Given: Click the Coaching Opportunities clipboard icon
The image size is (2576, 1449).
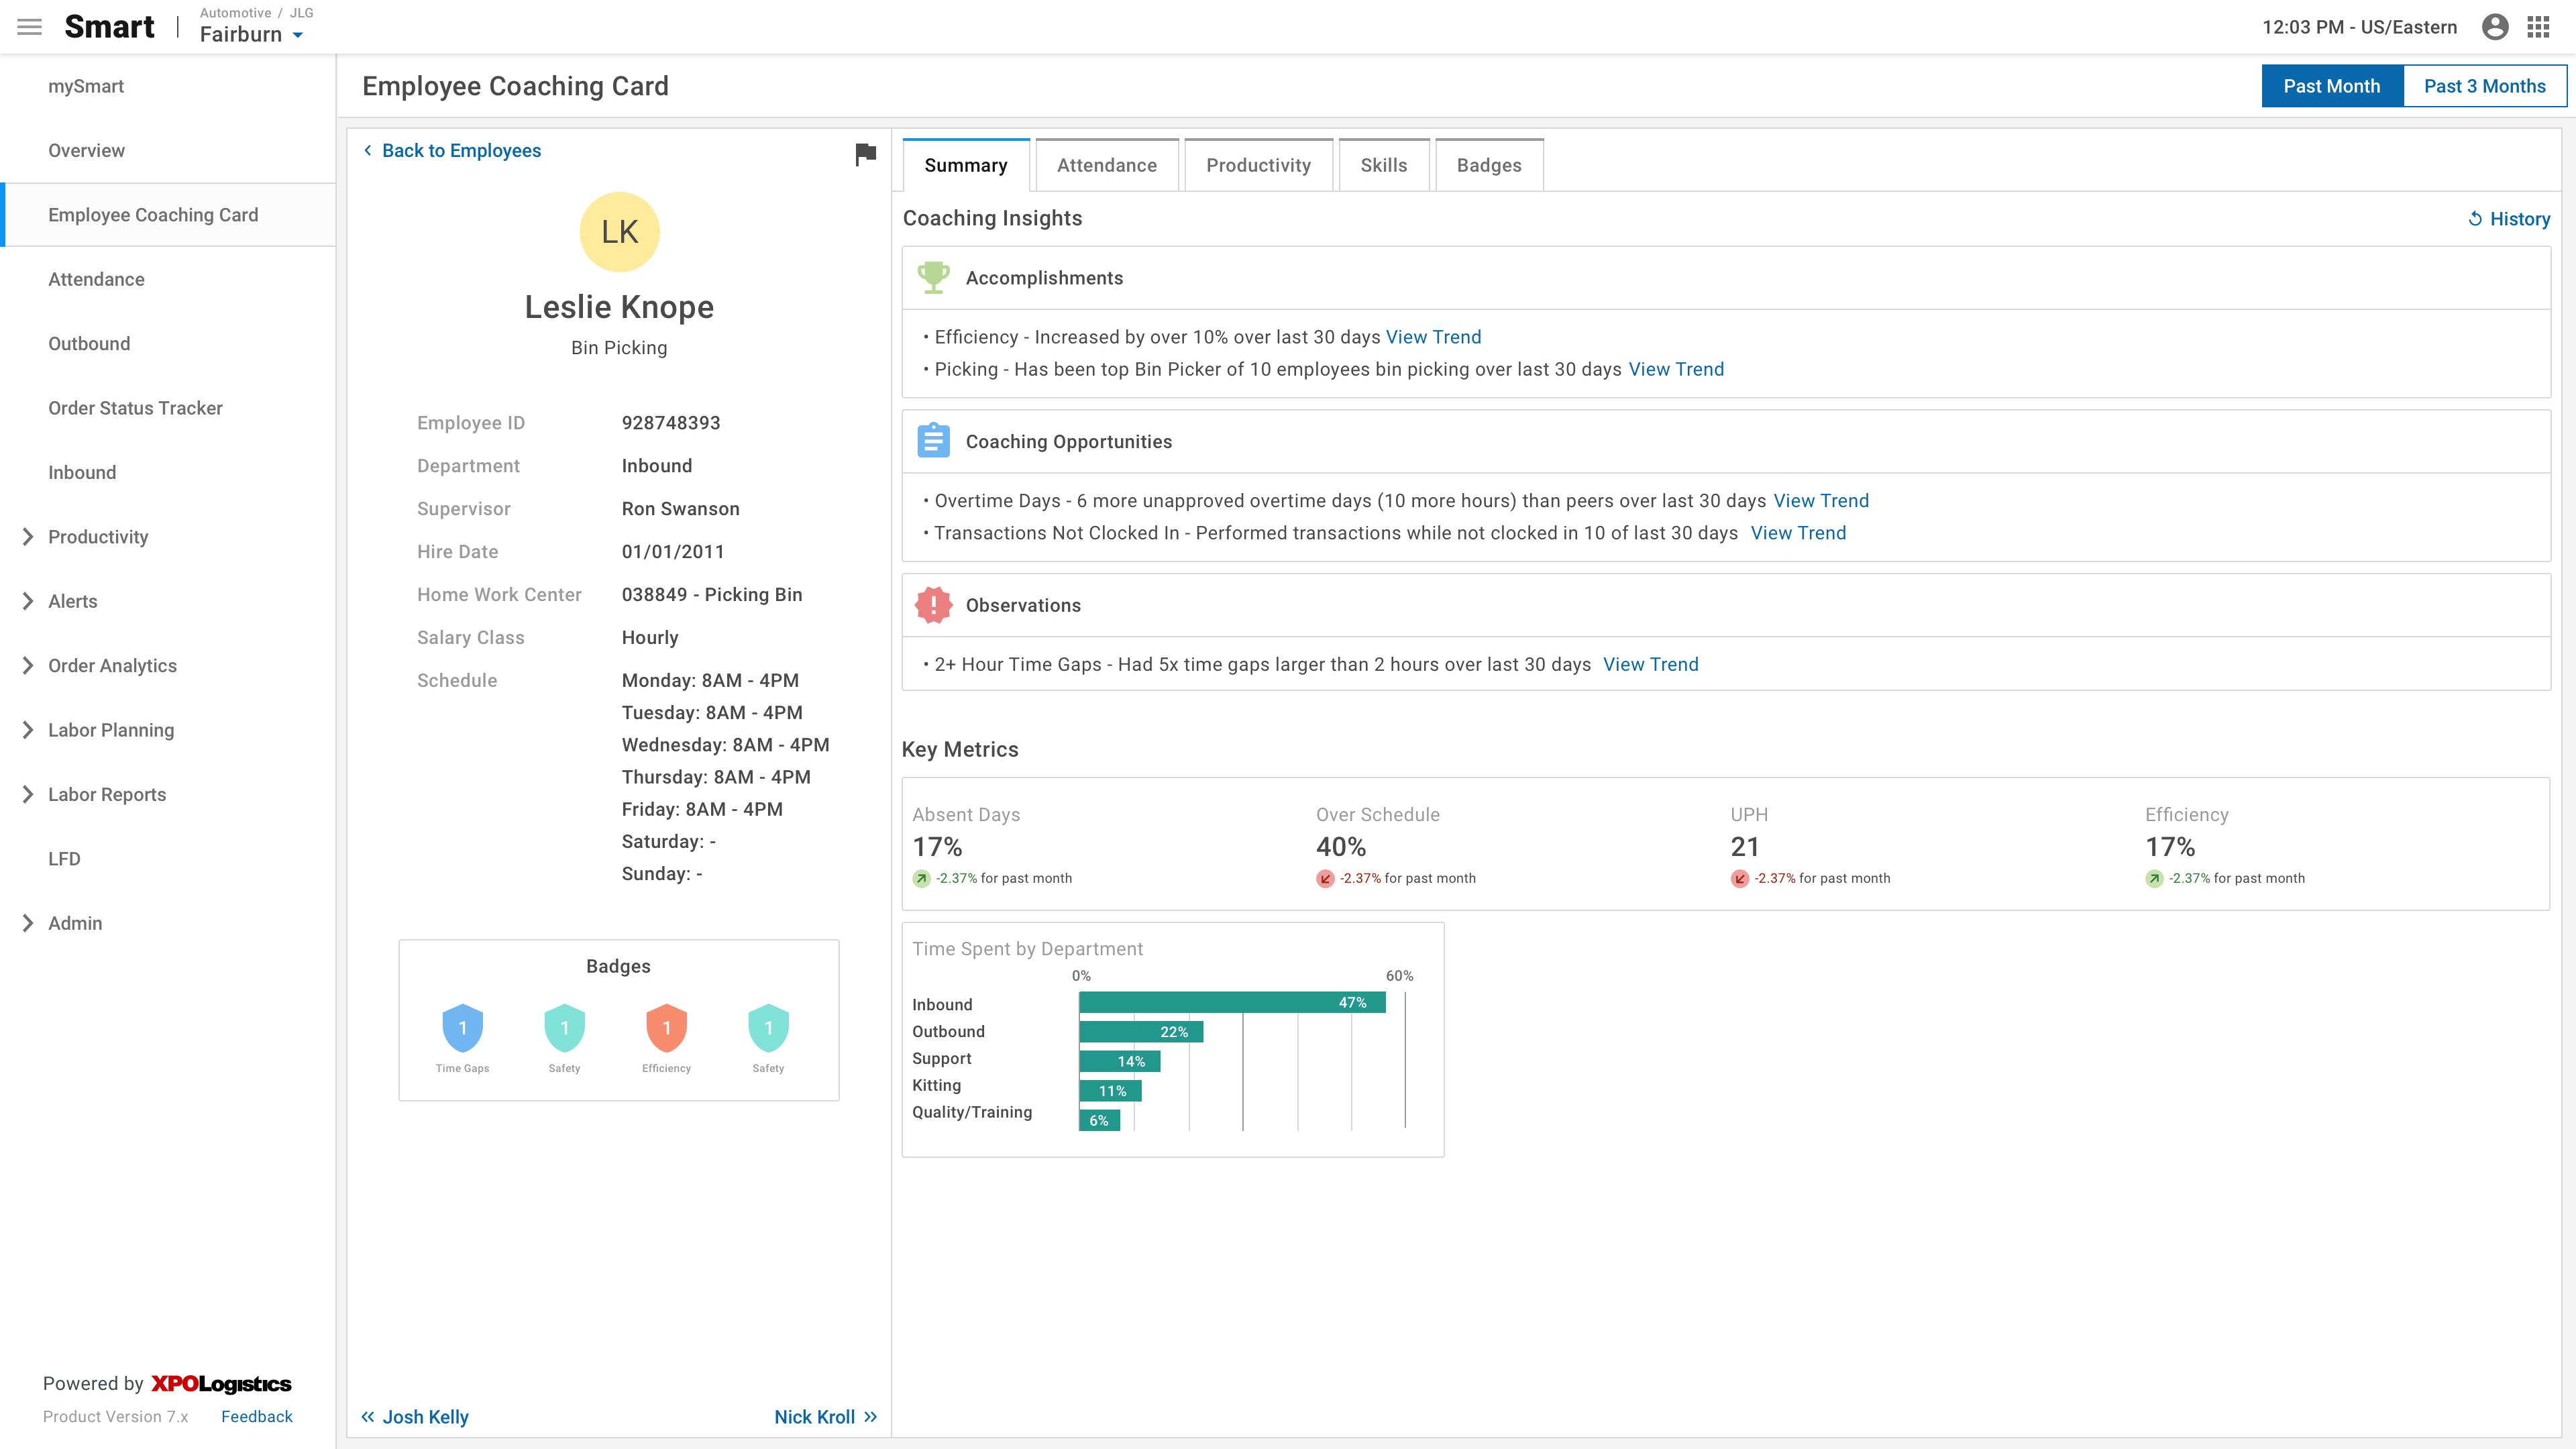Looking at the screenshot, I should click(933, 441).
